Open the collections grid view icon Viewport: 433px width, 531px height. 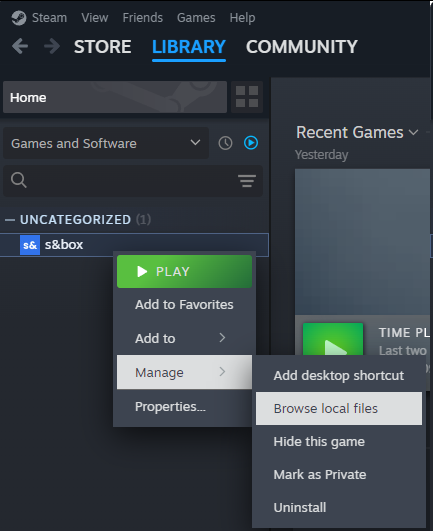pos(247,97)
